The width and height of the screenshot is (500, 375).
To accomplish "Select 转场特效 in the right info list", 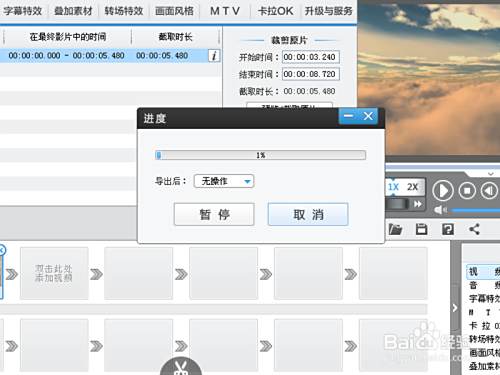I will [x=484, y=339].
